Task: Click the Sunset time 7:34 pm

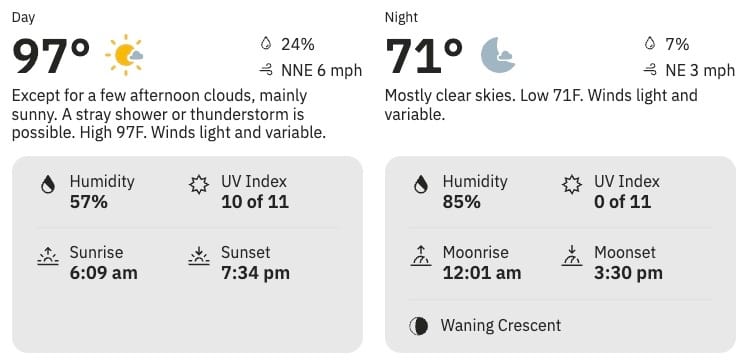Action: tap(255, 273)
